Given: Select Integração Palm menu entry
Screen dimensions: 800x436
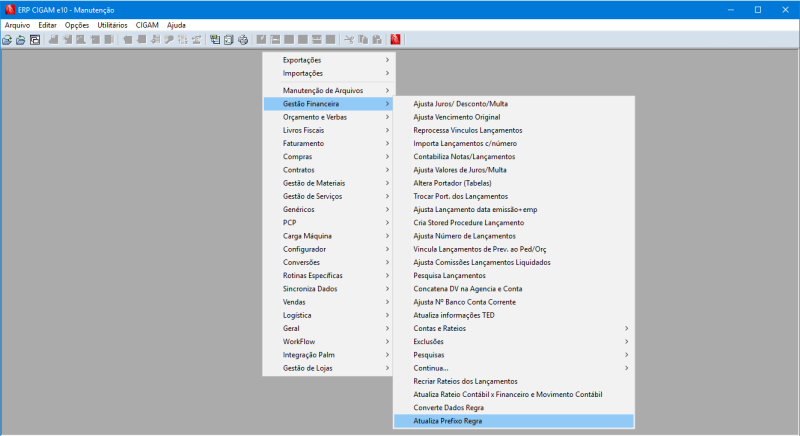Looking at the screenshot, I should click(328, 355).
